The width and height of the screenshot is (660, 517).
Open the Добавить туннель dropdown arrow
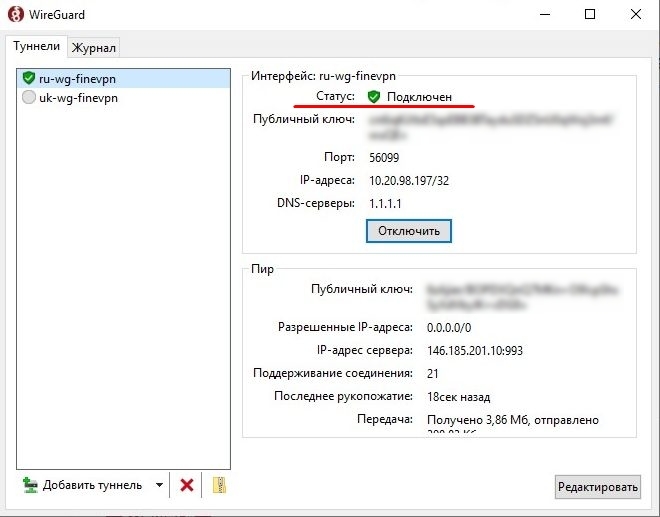point(160,485)
